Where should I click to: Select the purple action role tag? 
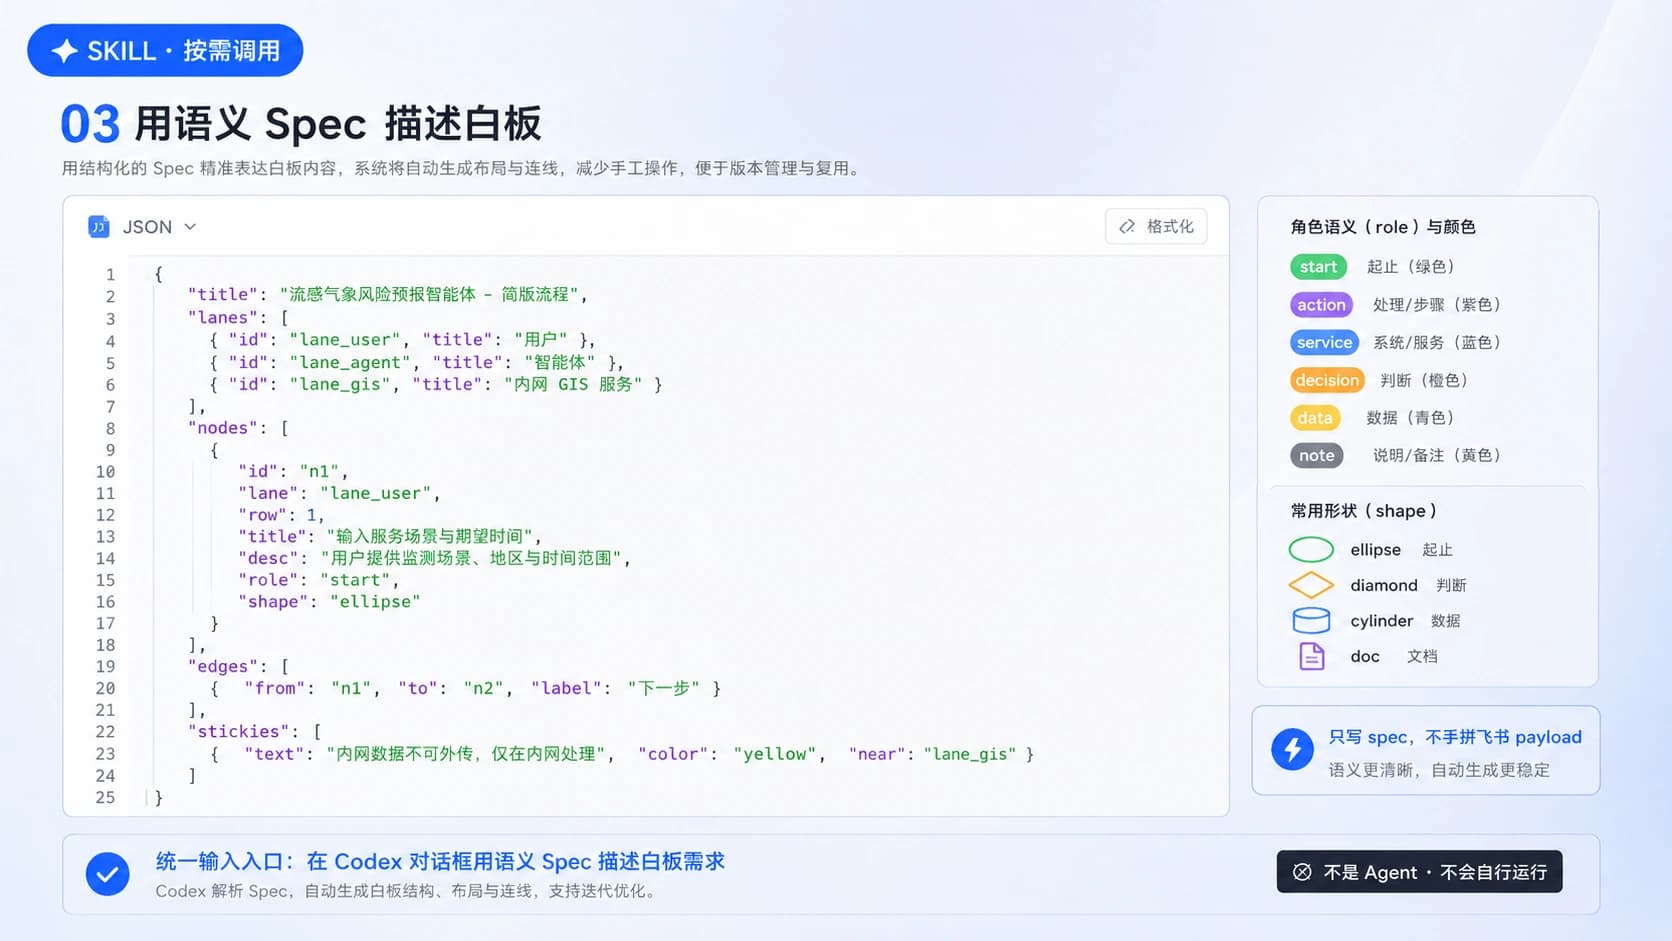1321,305
